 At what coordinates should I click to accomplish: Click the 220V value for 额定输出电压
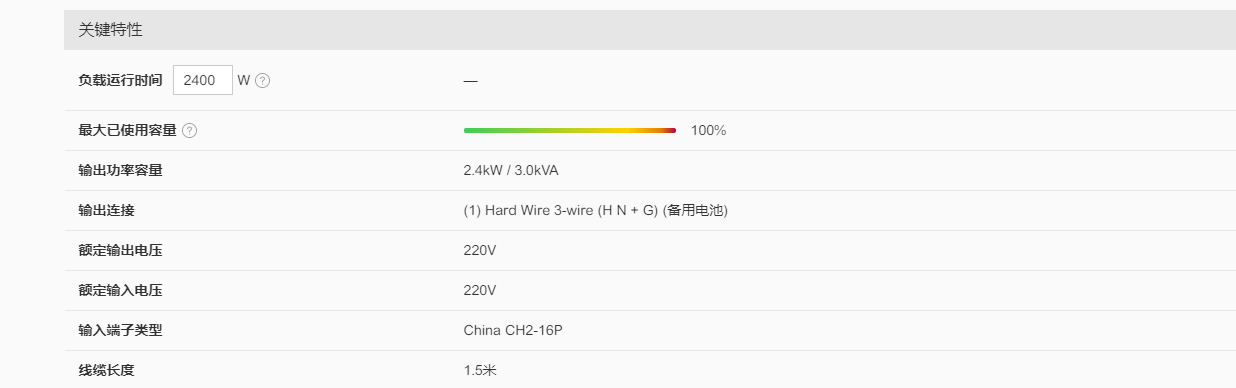480,251
